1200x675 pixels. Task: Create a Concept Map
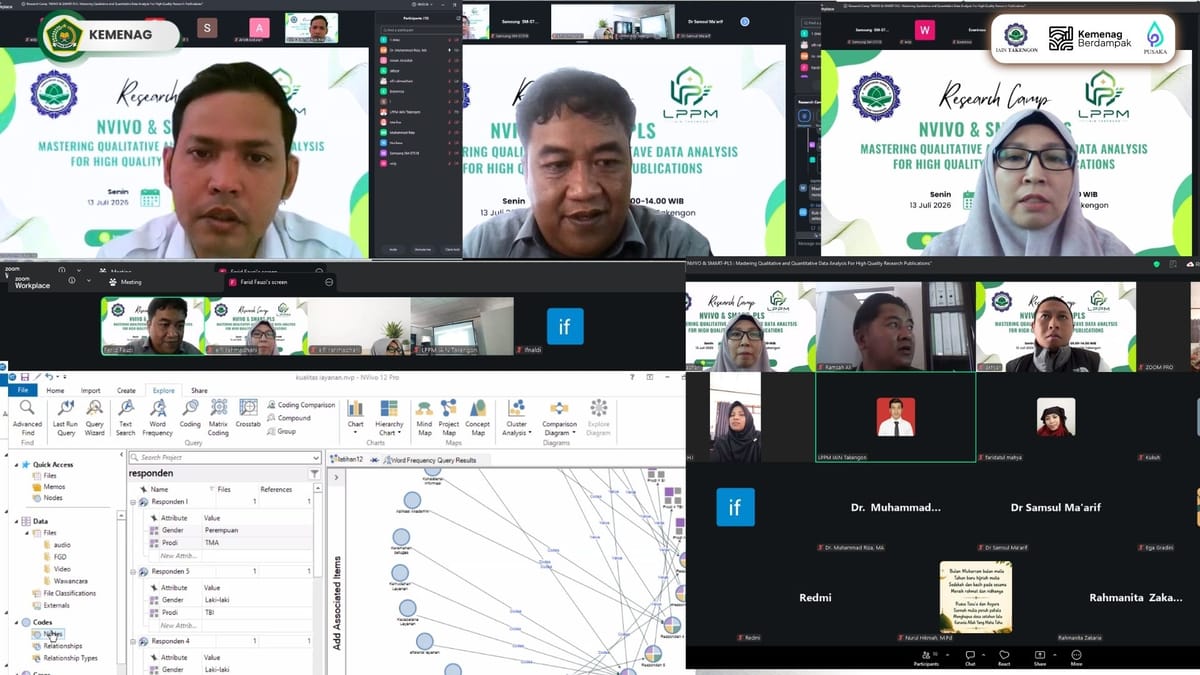[477, 417]
